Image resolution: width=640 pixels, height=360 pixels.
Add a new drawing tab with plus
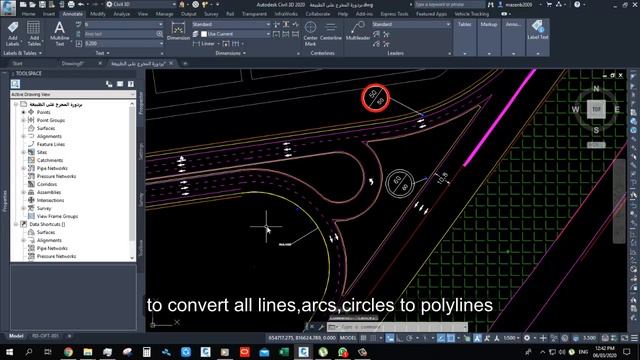pyautogui.click(x=185, y=63)
